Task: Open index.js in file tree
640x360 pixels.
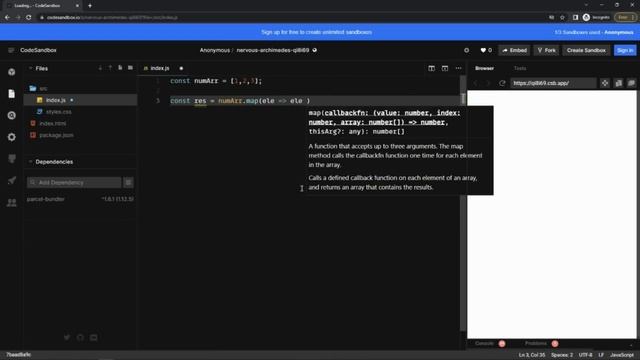Action: click(x=80, y=100)
